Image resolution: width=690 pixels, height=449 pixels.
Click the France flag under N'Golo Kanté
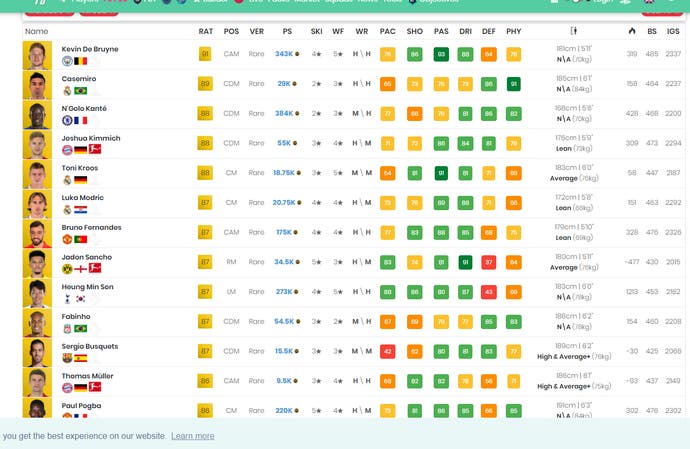coord(81,121)
